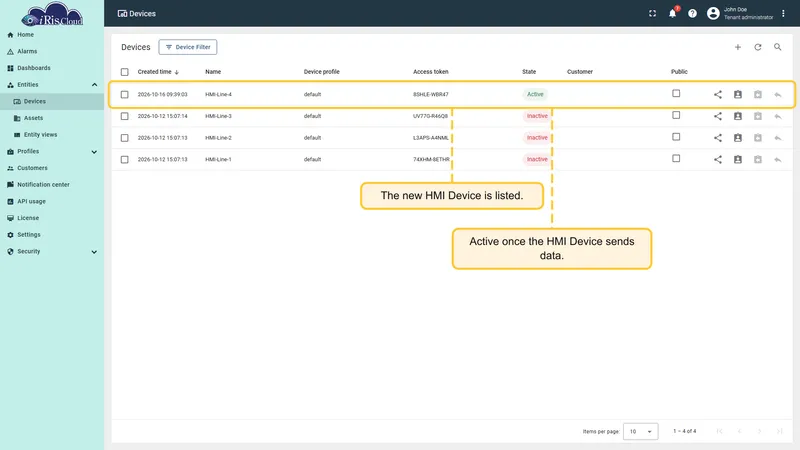Select the HMI-Line-3 row checkbox
This screenshot has height=450, width=800.
click(124, 116)
